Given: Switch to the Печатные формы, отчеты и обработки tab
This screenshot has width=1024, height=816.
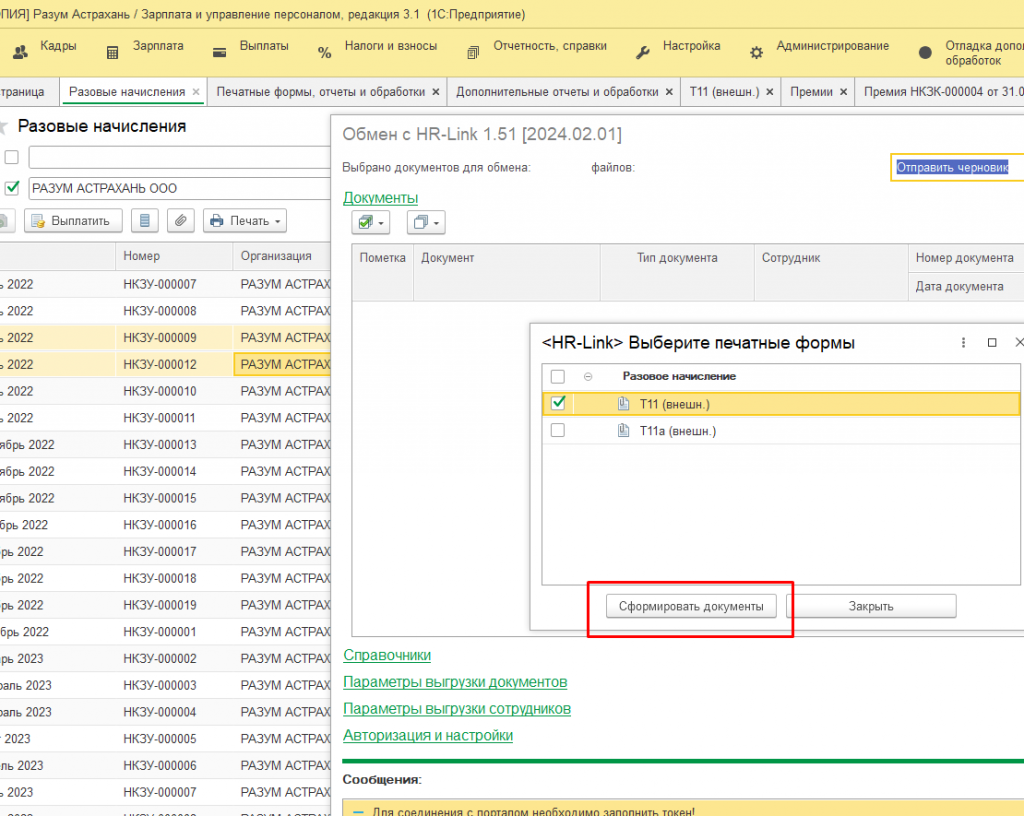Looking at the screenshot, I should click(x=320, y=92).
